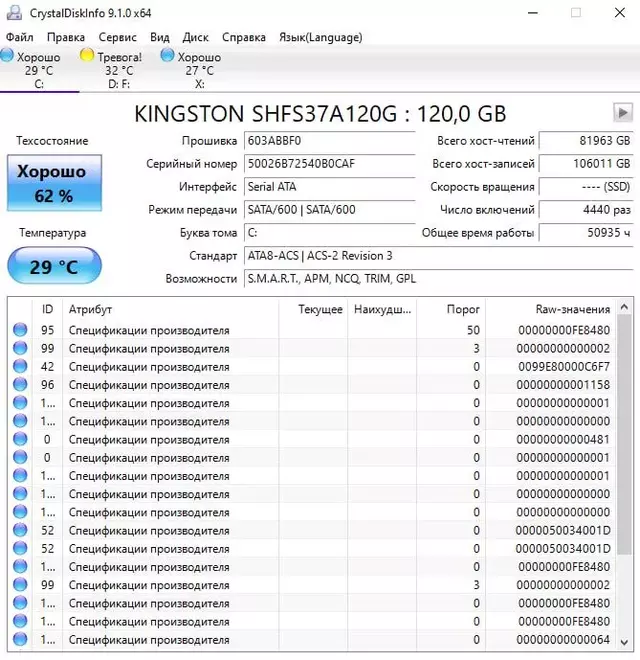Viewport: 640px width, 660px height.
Task: Click the blue status circle for drive X:
Action: tap(167, 55)
